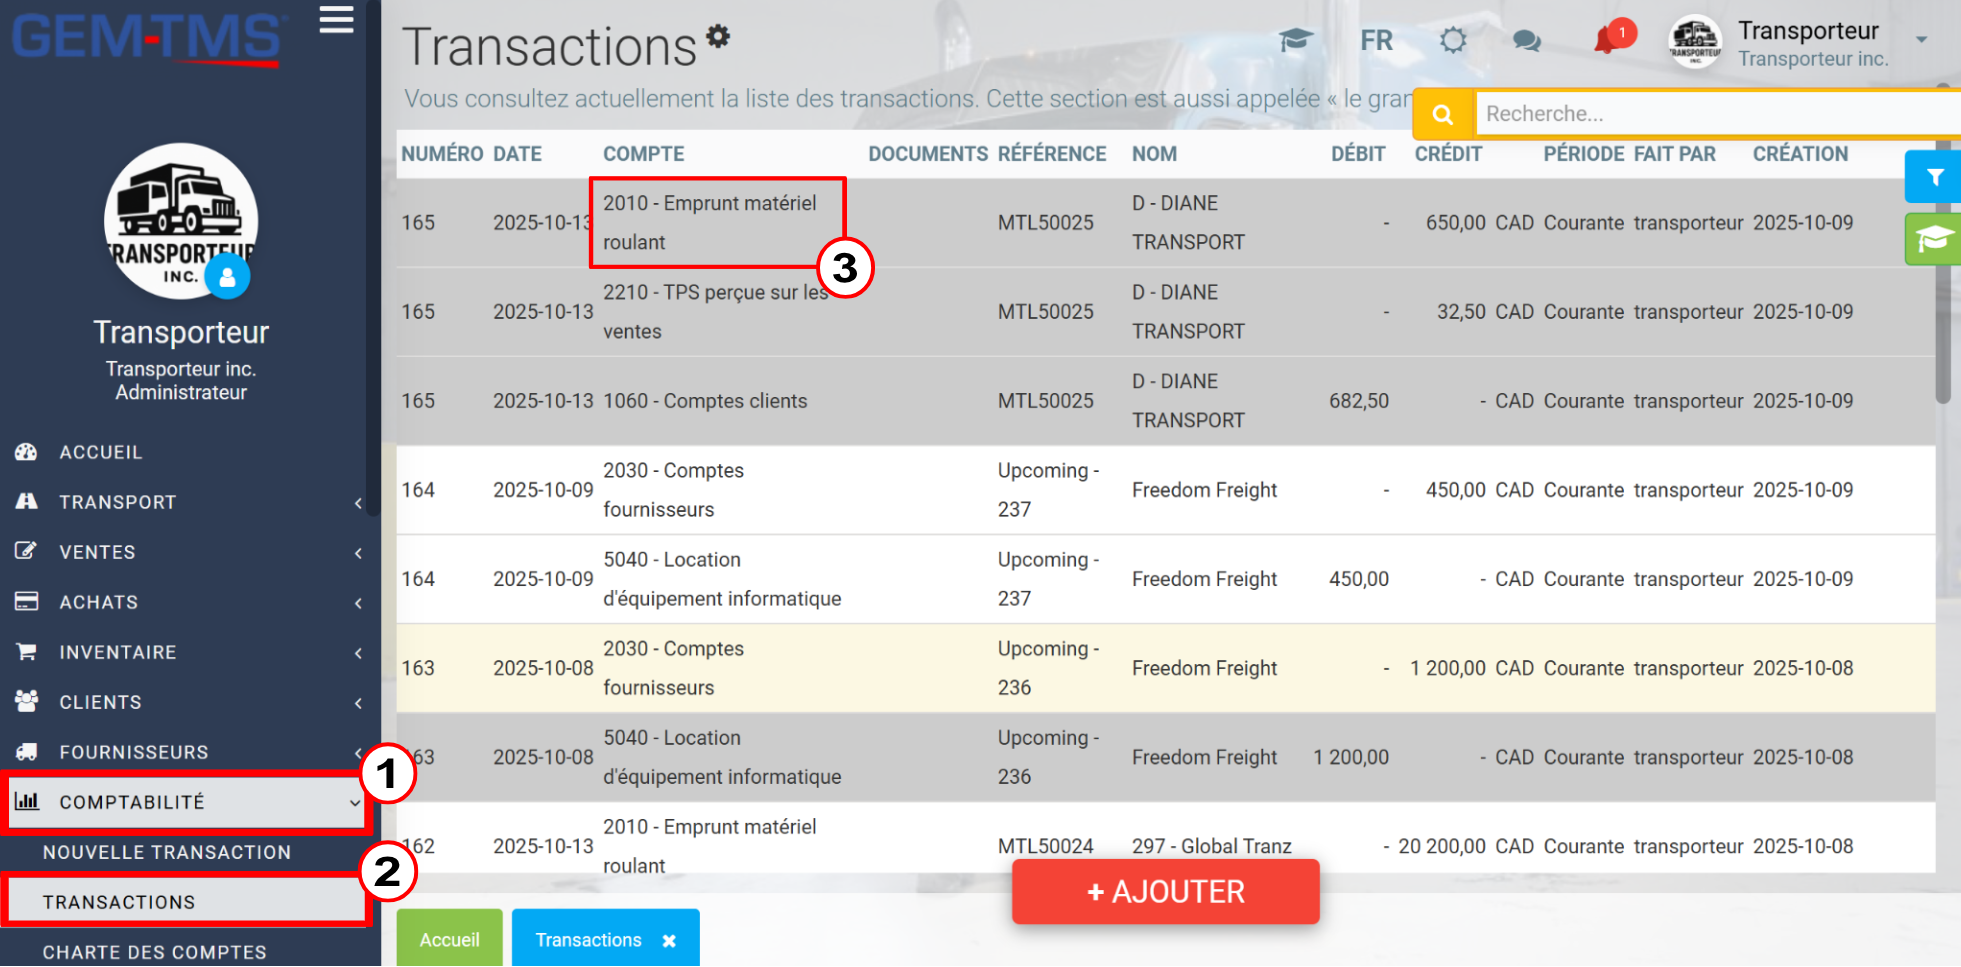Expand the Inventaire chevron
1961x967 pixels.
[x=358, y=653]
